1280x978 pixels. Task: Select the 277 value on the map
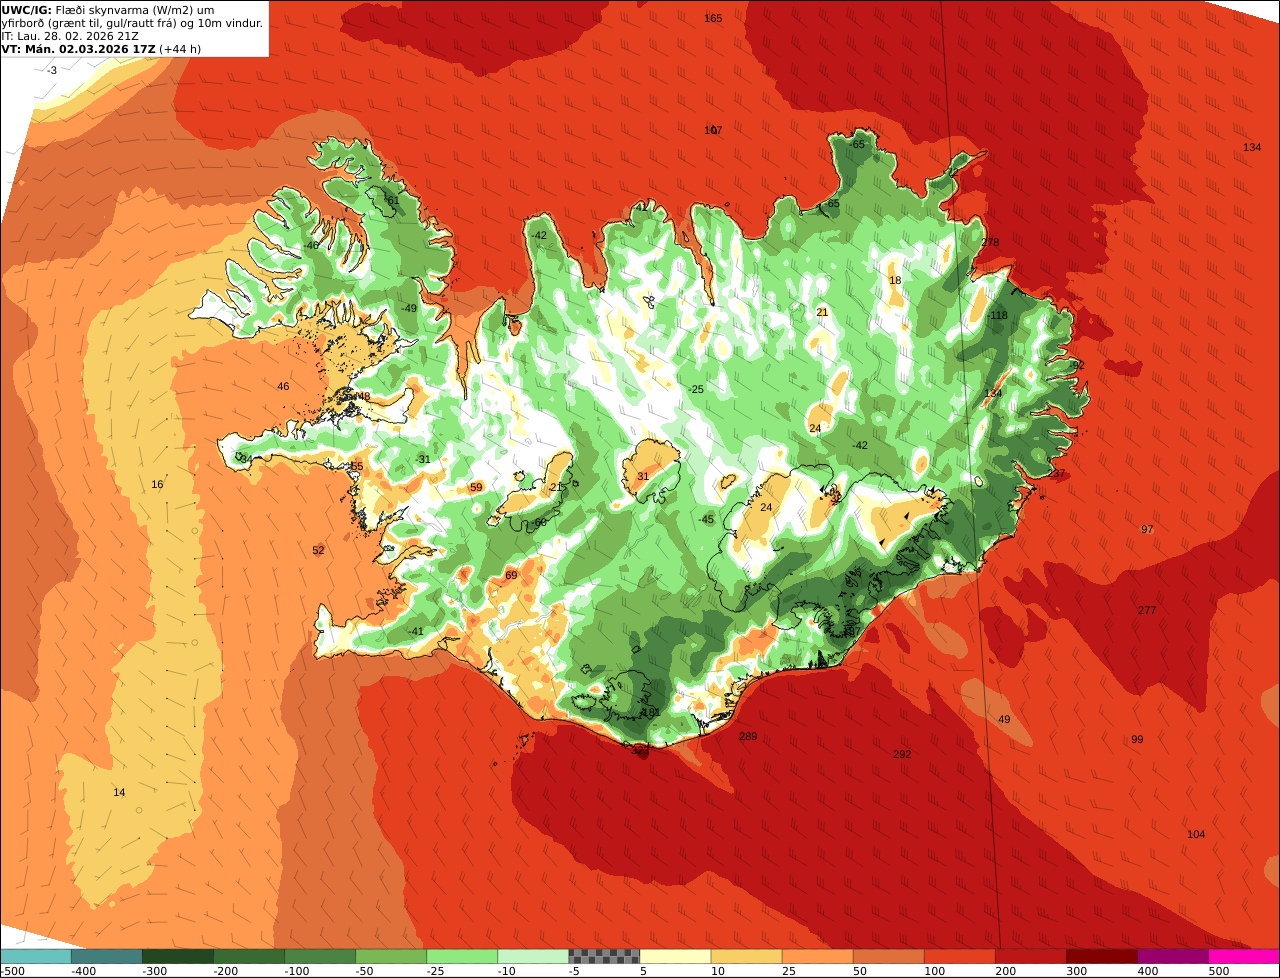(1147, 610)
